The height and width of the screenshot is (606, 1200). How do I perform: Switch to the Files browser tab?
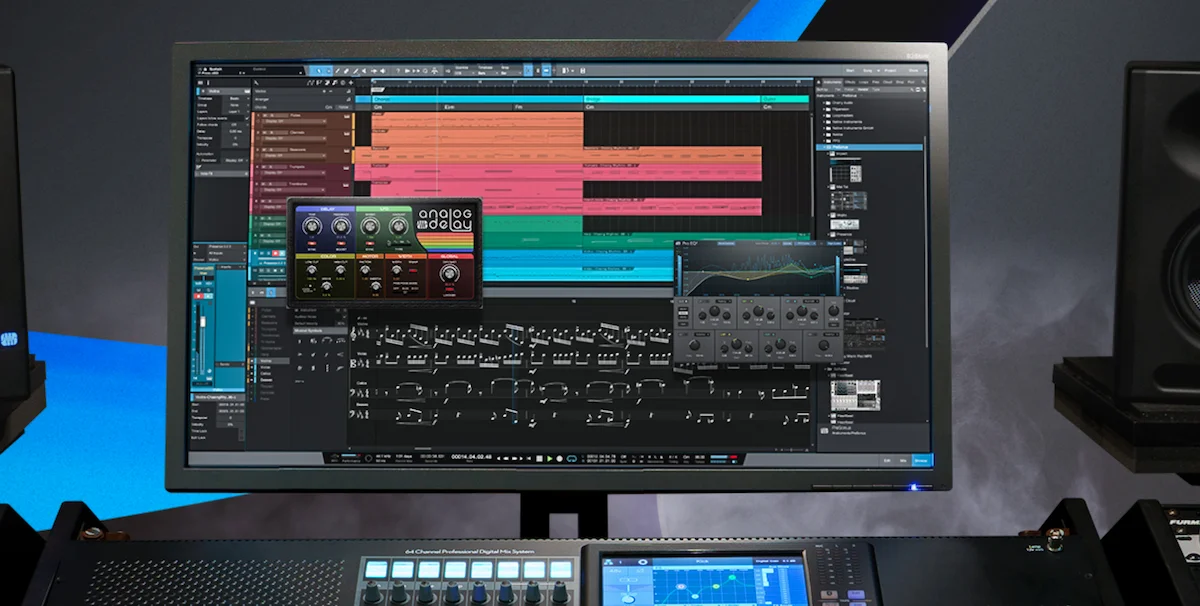(x=876, y=82)
